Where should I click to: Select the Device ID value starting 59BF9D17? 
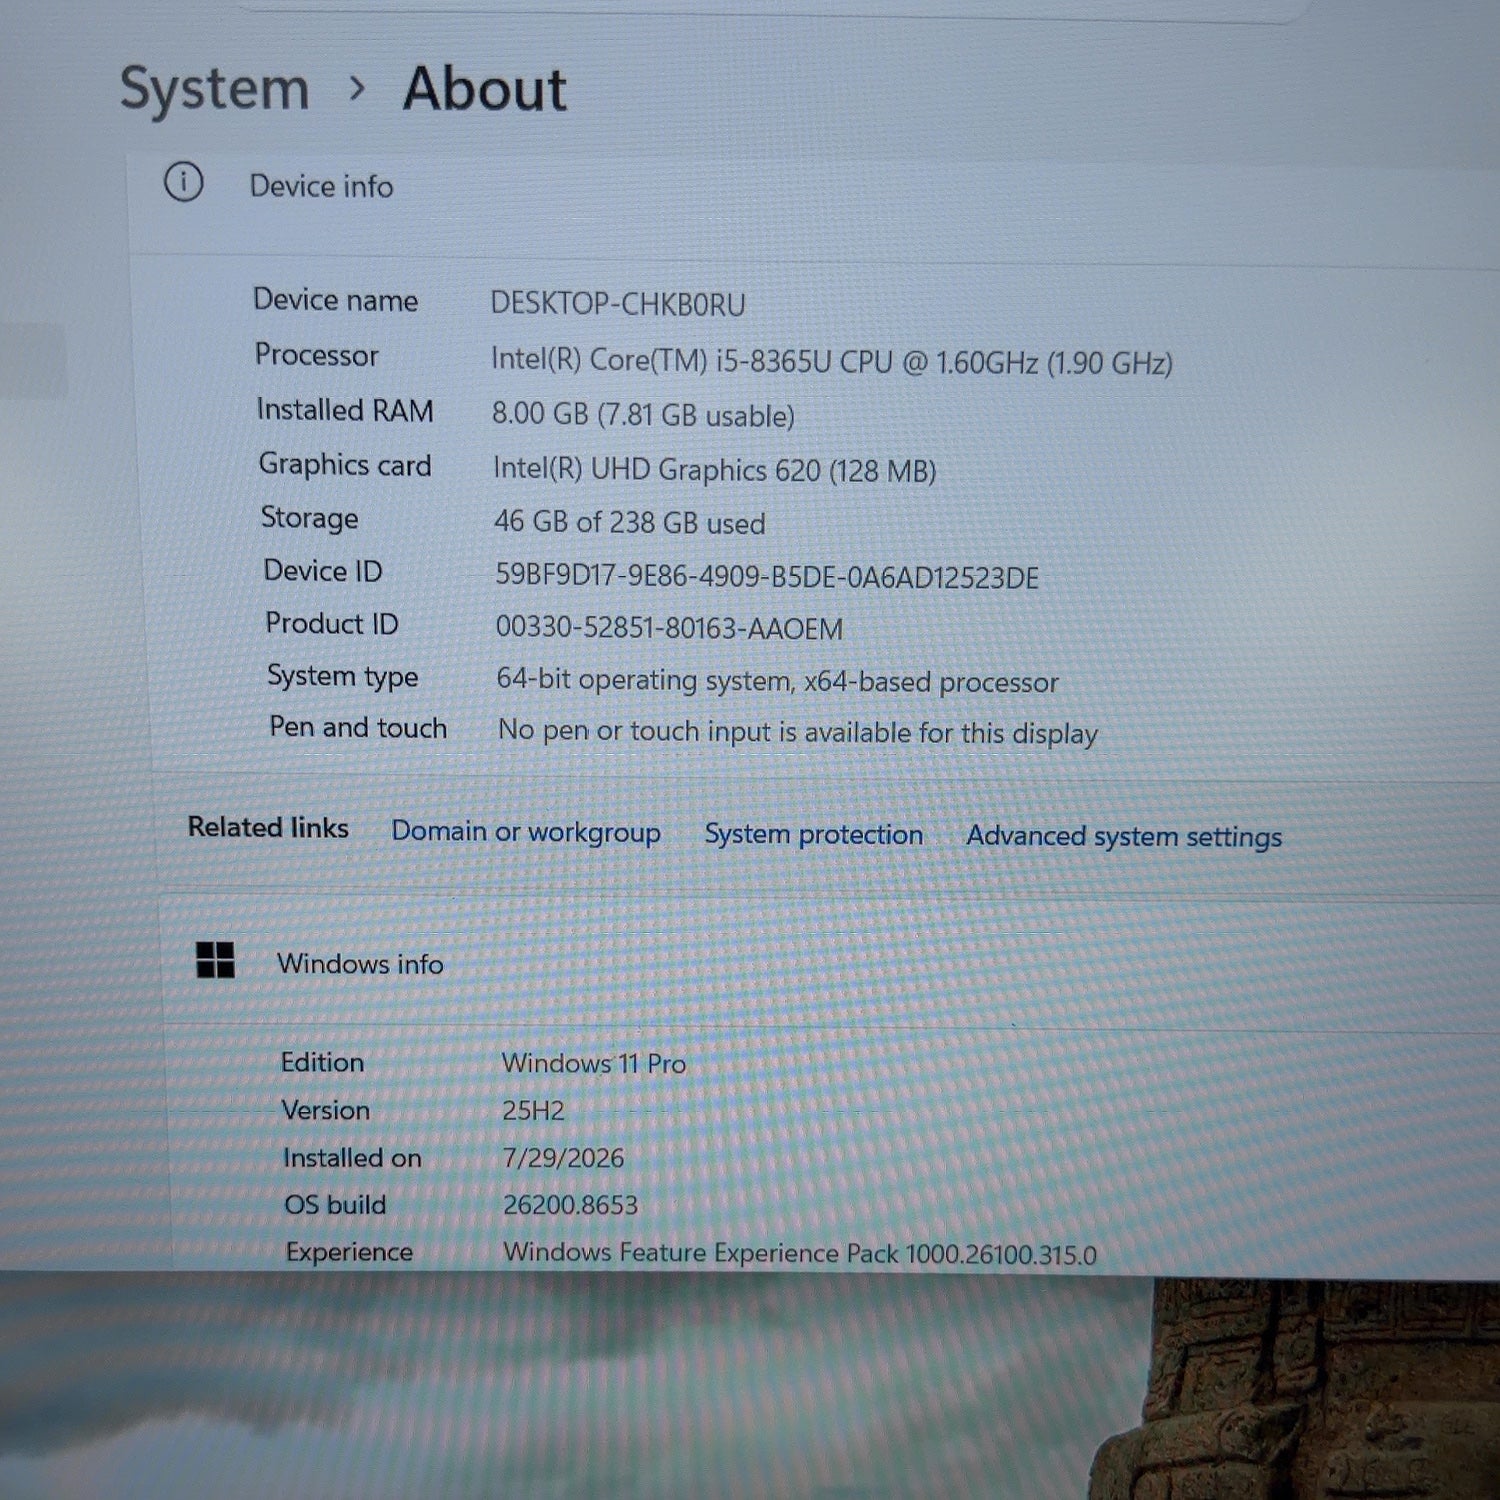[767, 577]
